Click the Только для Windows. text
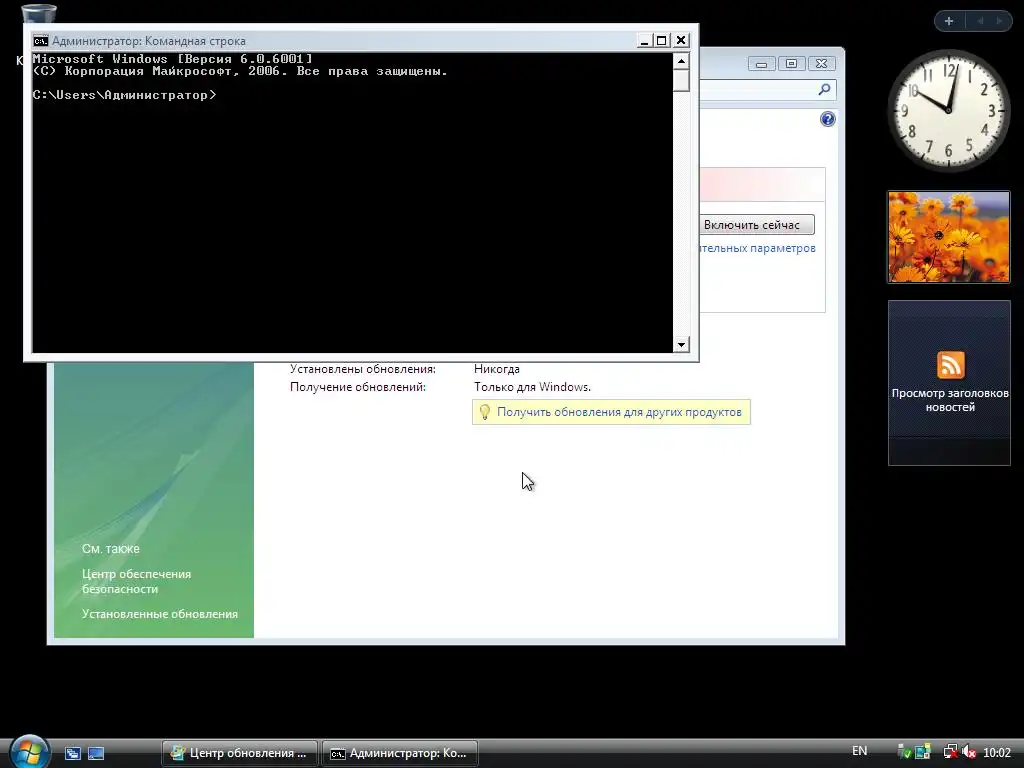The image size is (1024, 768). [x=532, y=387]
